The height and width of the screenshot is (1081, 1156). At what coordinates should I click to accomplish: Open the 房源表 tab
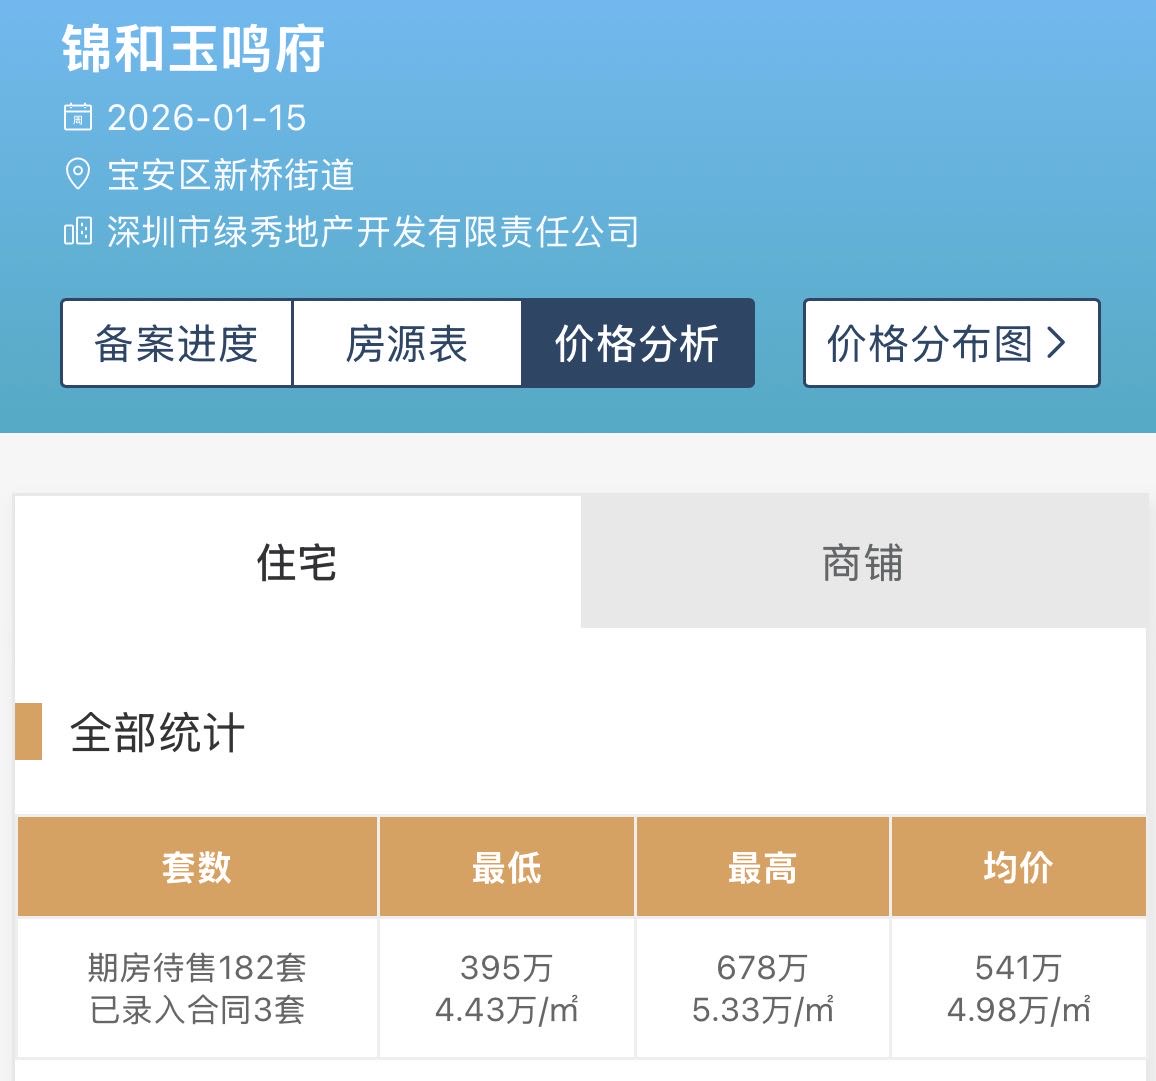pos(407,343)
